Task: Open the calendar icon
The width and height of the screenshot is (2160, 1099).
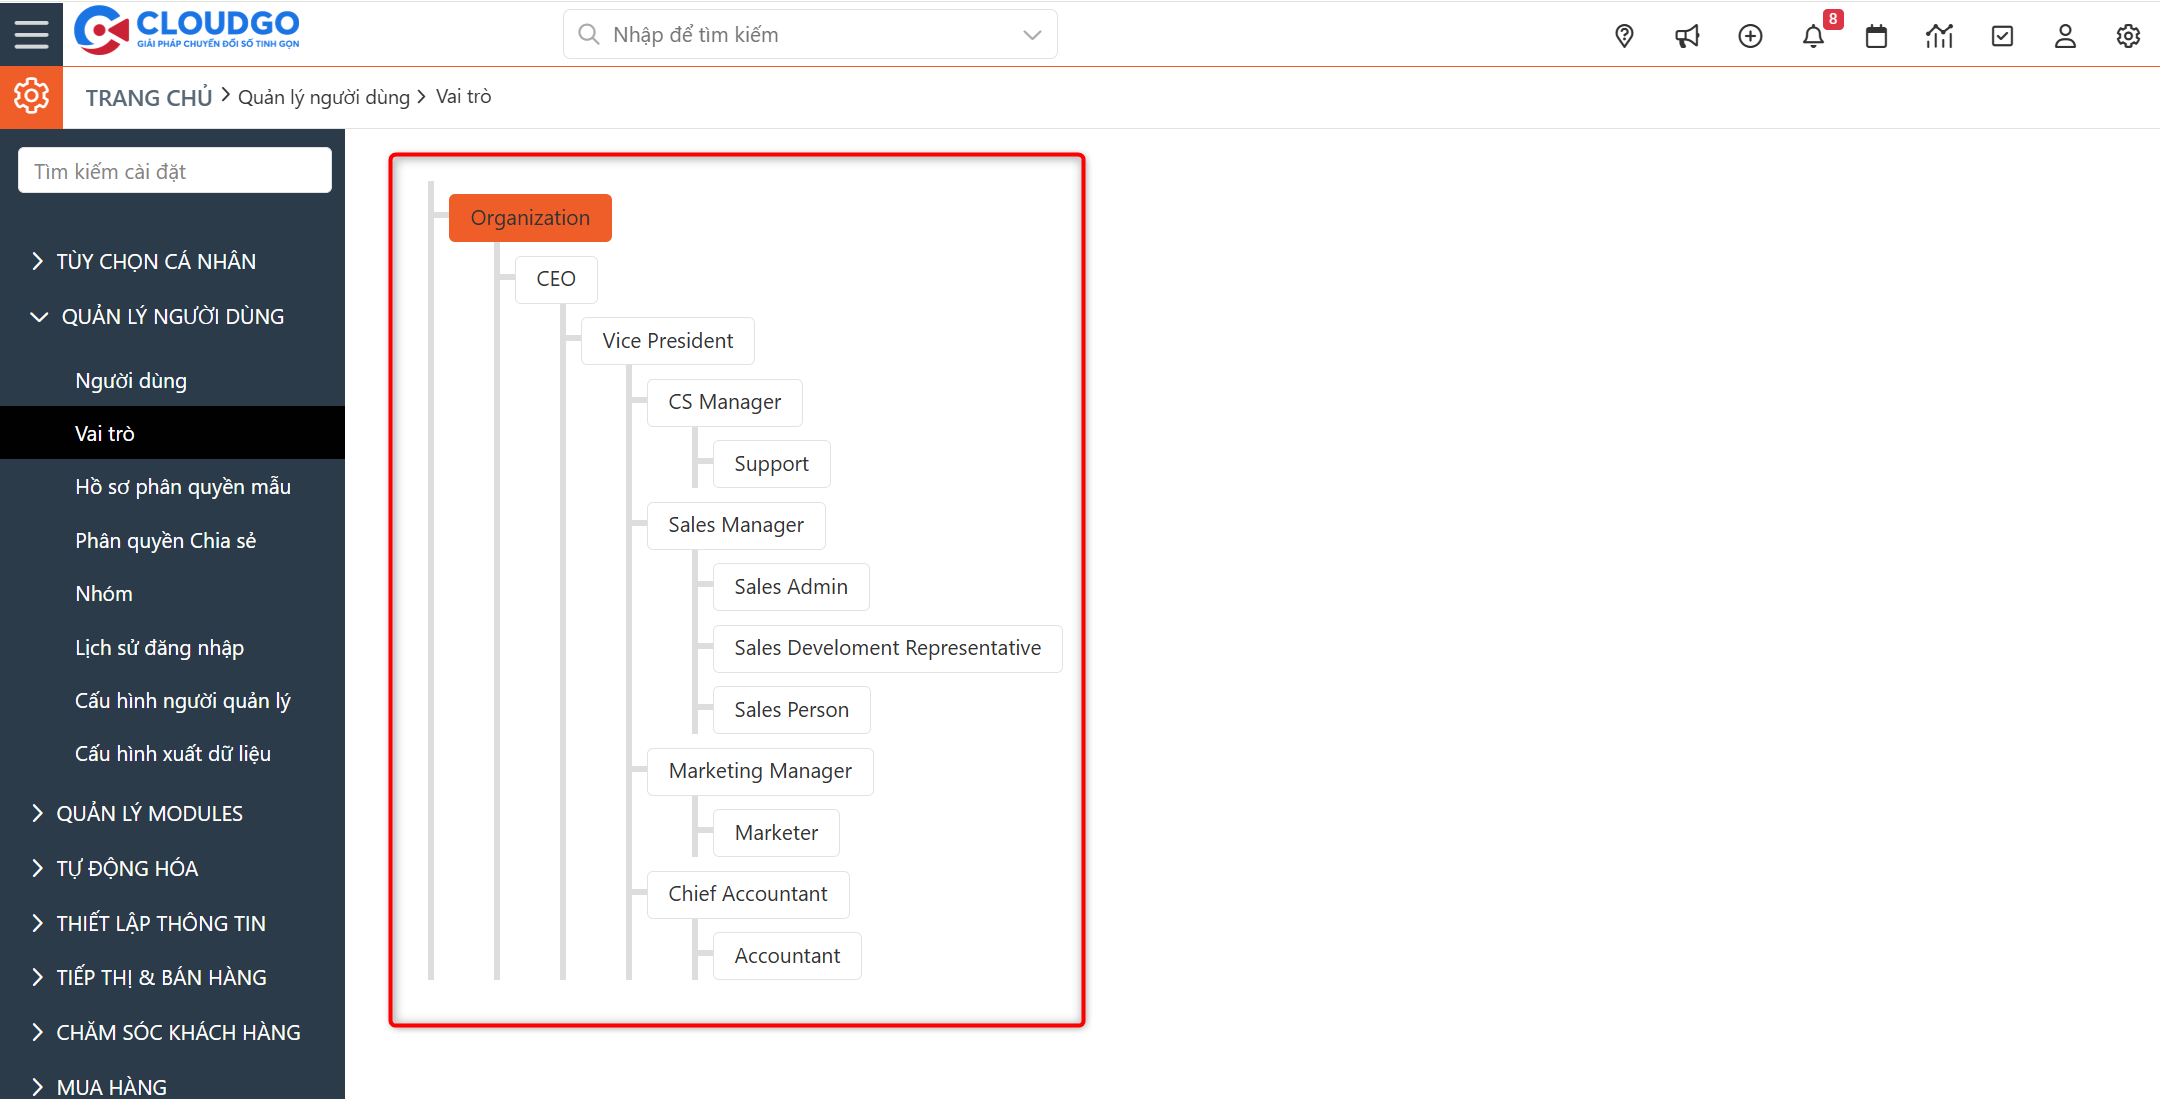Action: tap(1876, 36)
